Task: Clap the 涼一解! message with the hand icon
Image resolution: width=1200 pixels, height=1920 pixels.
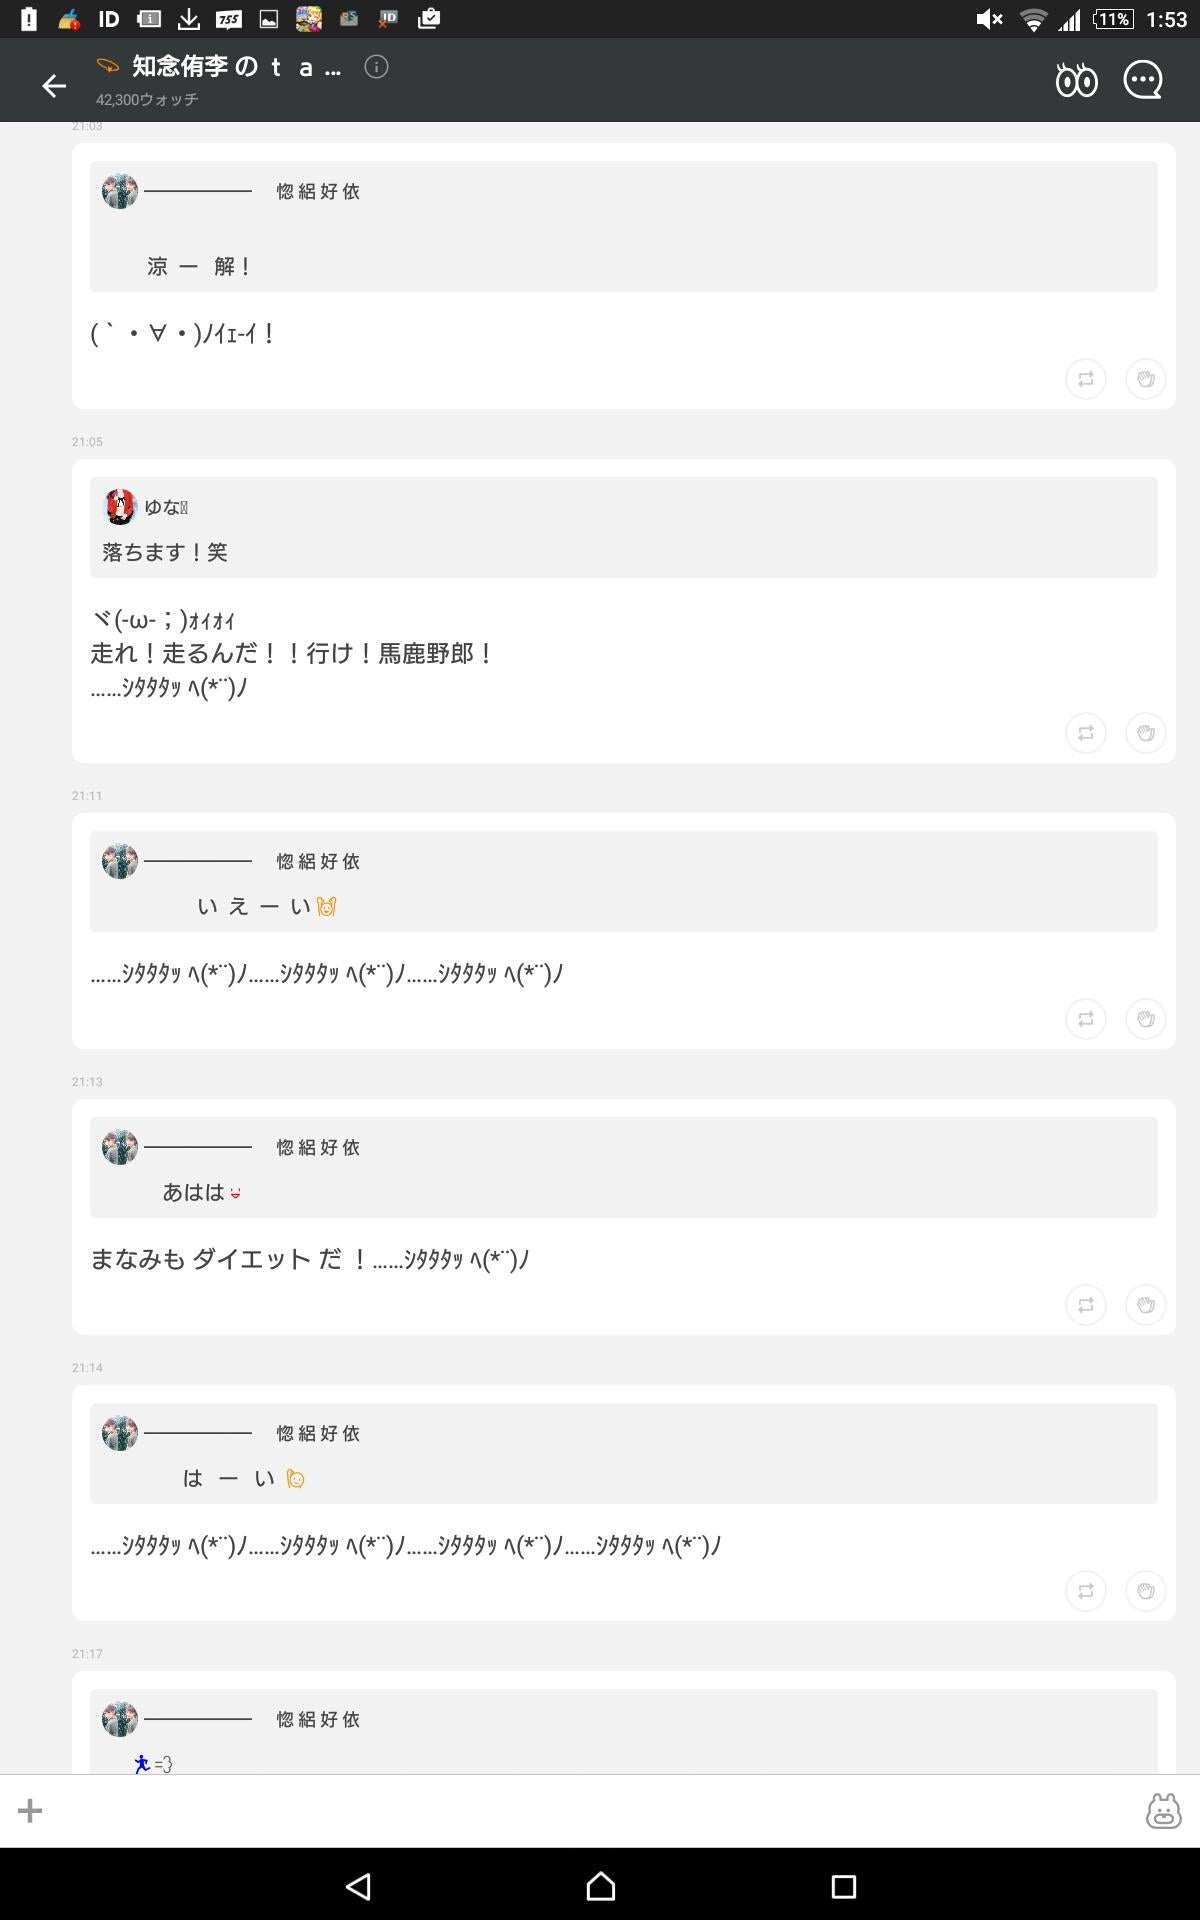Action: [1146, 379]
